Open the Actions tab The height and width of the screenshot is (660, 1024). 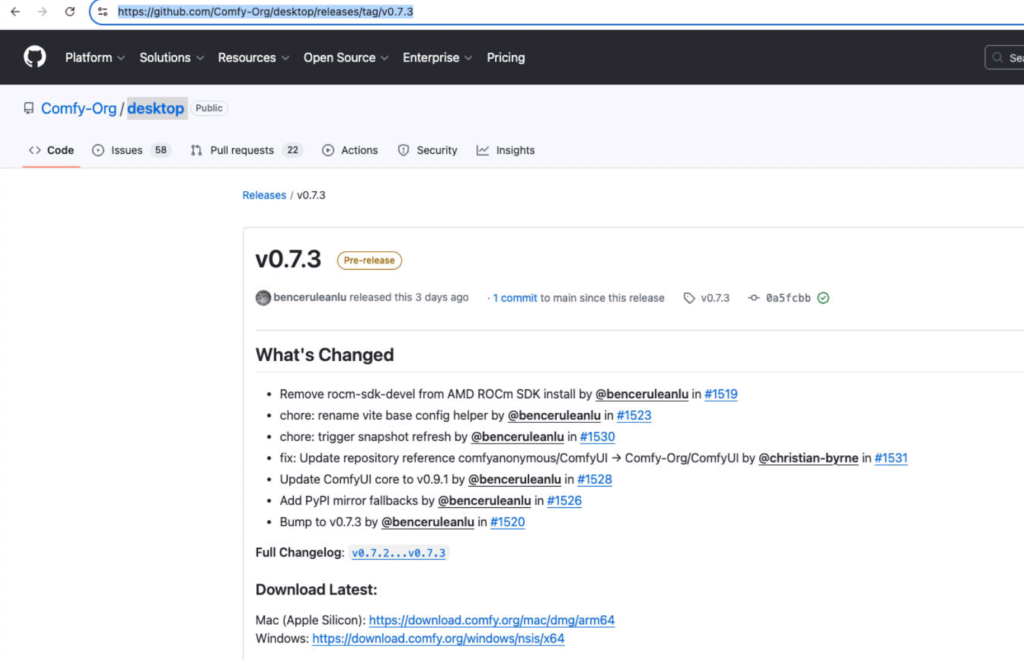click(x=350, y=150)
